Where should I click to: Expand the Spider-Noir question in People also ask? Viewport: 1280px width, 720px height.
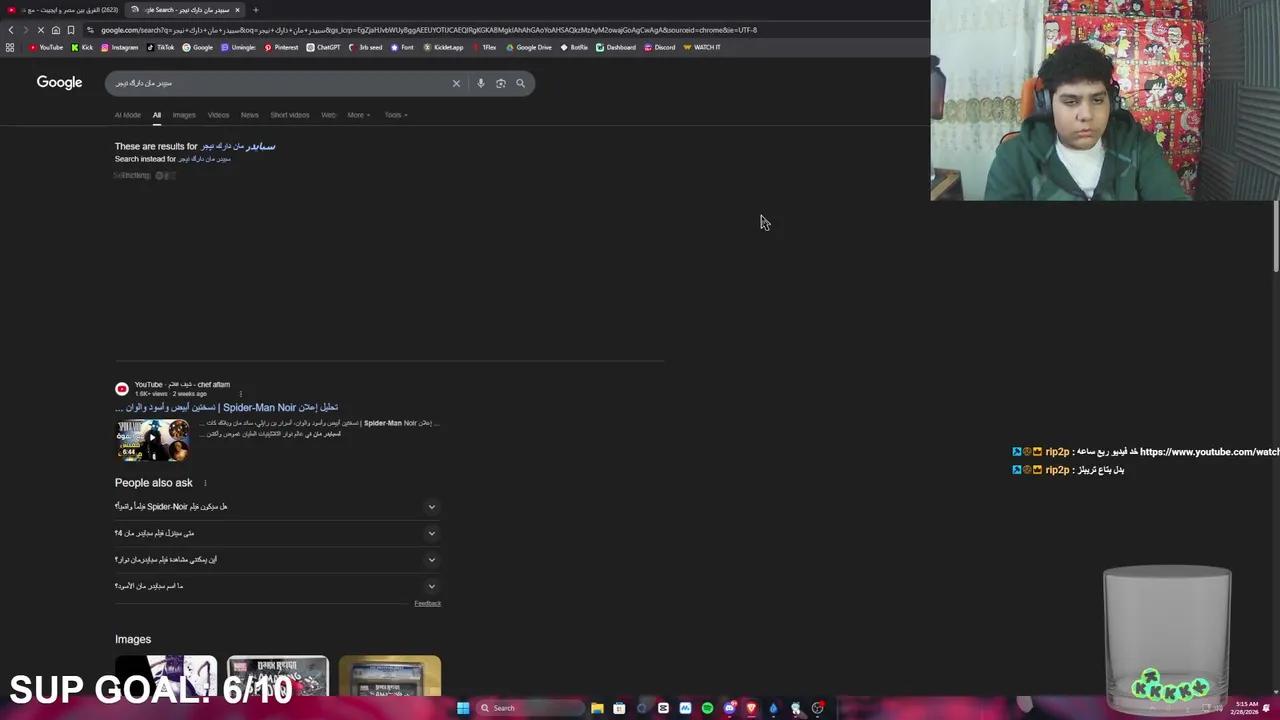pyautogui.click(x=277, y=506)
